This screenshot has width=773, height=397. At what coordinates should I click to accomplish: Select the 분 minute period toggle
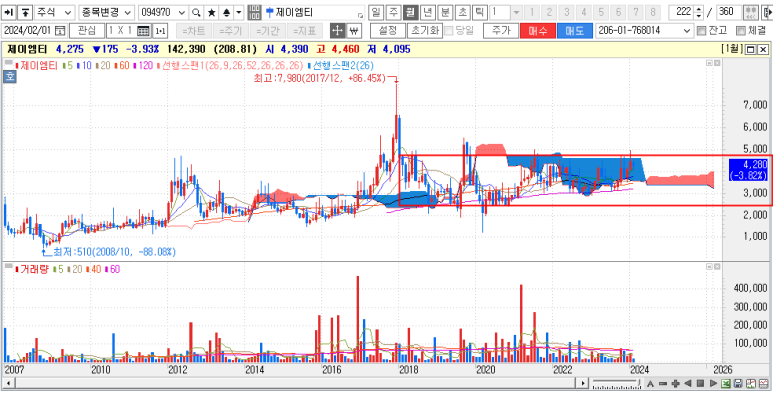click(445, 12)
